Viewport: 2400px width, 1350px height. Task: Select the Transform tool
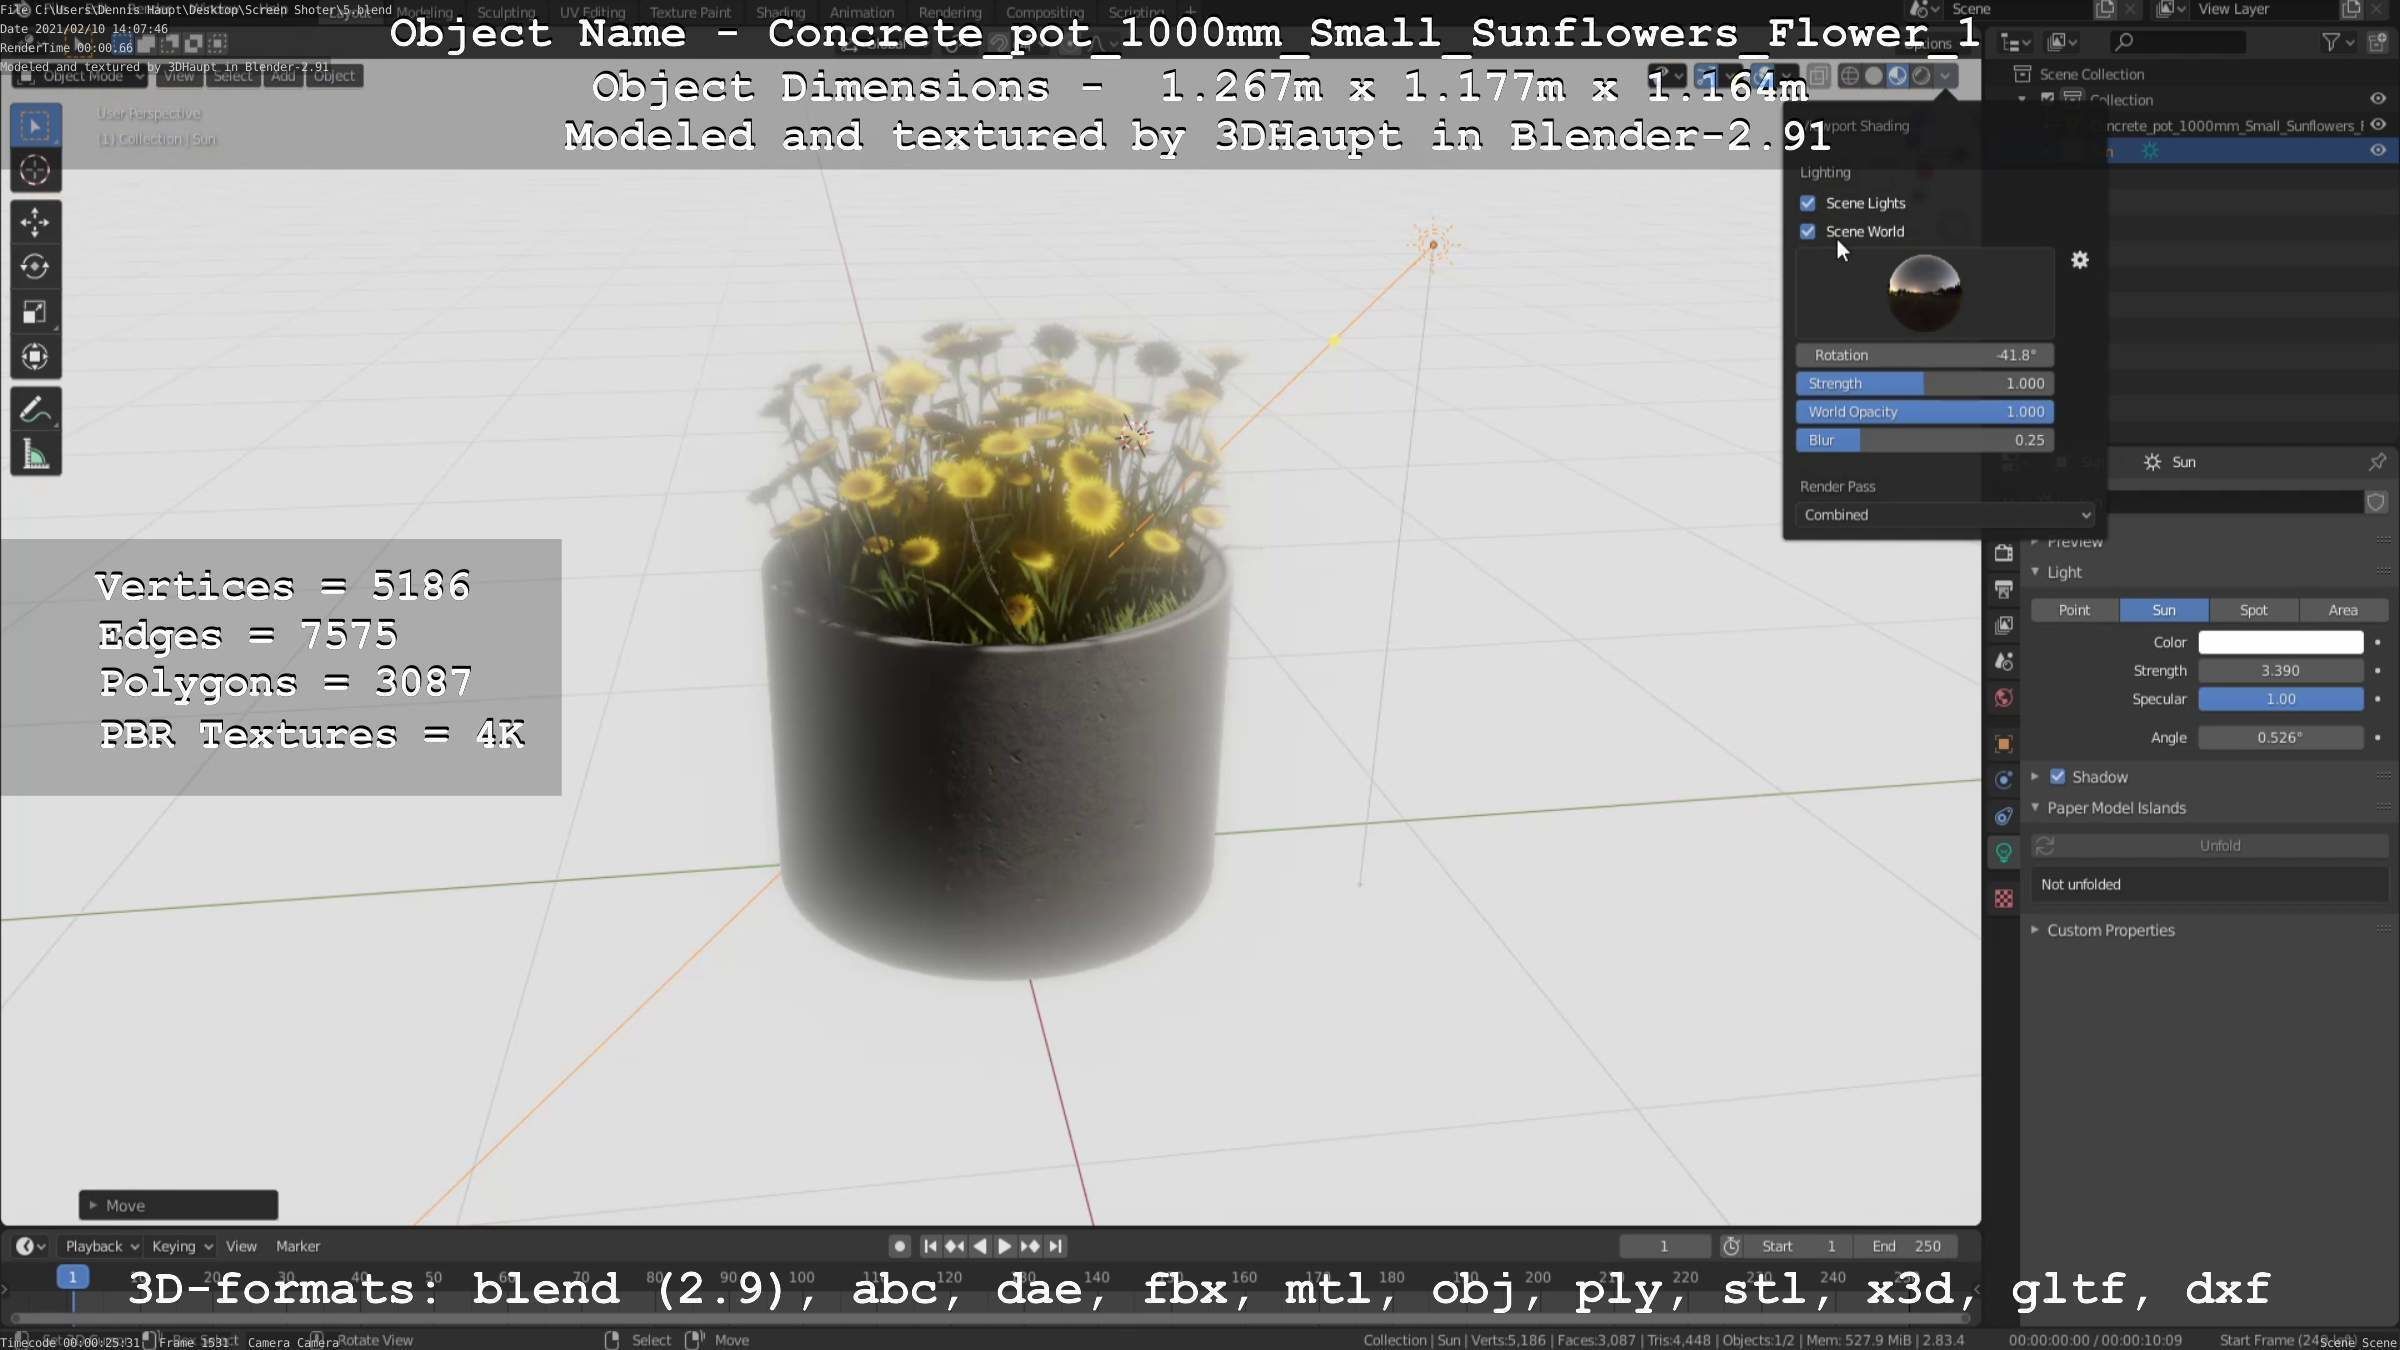coord(35,357)
